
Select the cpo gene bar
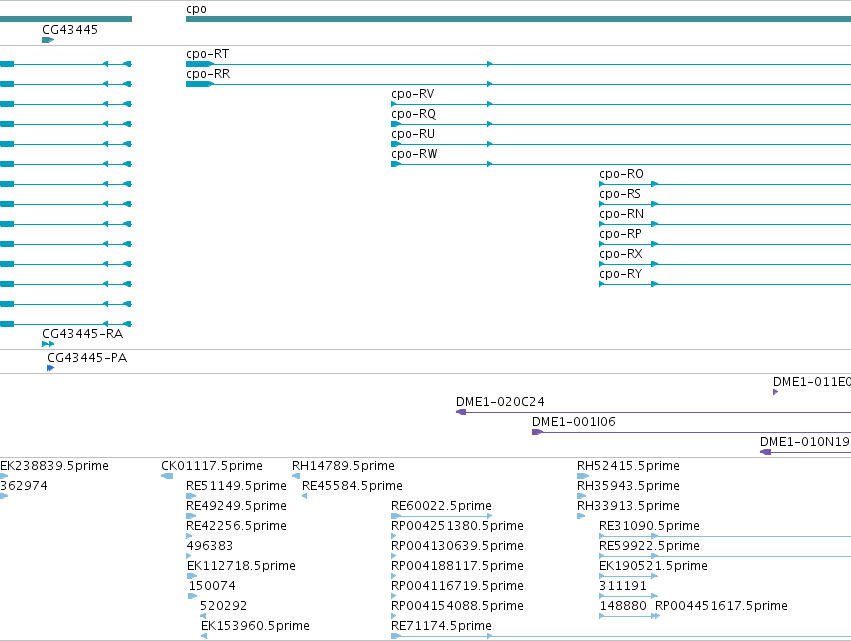coord(518,19)
